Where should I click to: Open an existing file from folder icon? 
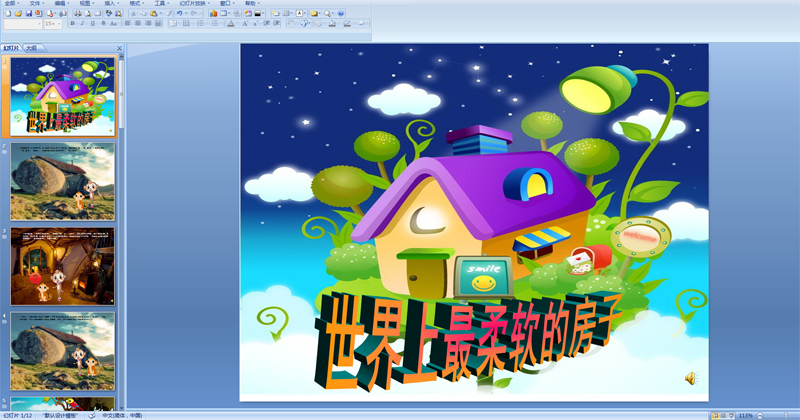click(x=18, y=14)
